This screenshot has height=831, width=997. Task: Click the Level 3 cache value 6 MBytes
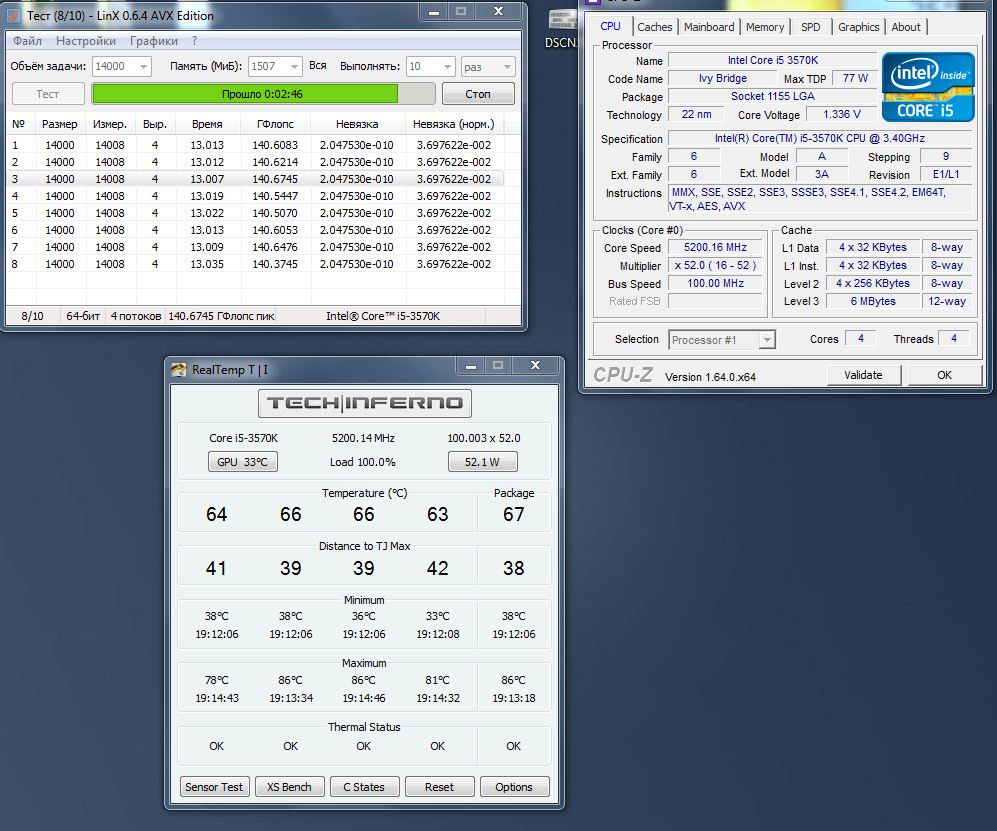tap(873, 301)
